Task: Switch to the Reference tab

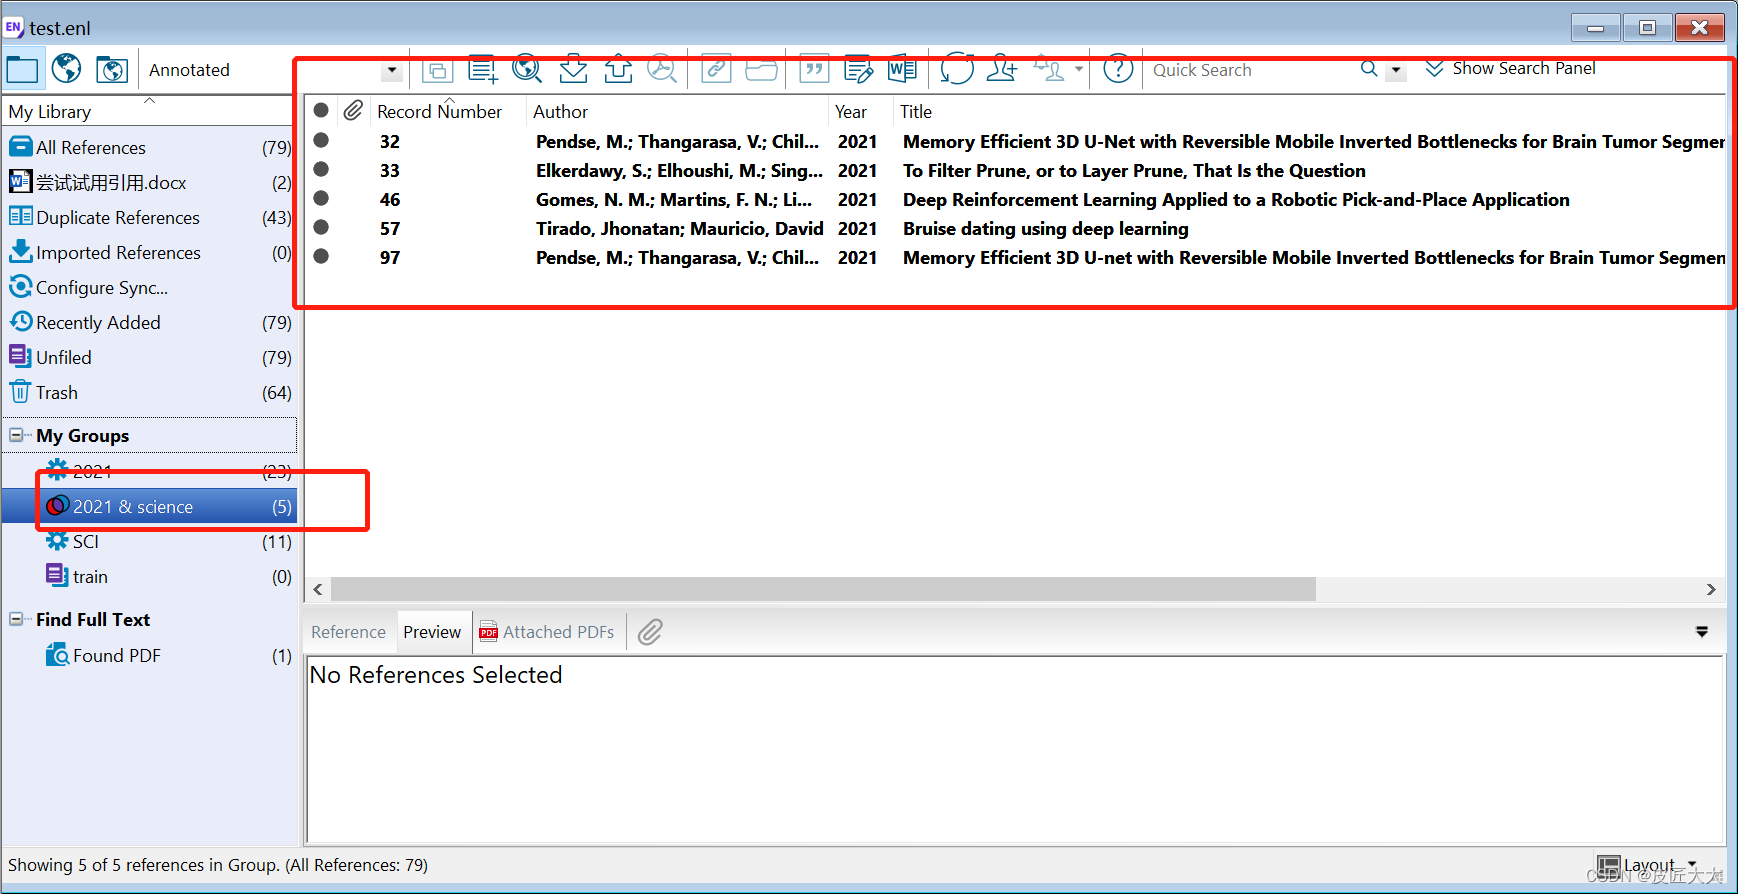Action: pyautogui.click(x=348, y=632)
